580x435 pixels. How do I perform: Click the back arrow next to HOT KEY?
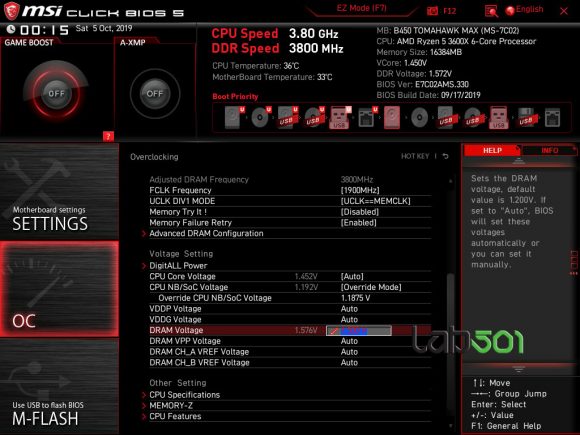pyautogui.click(x=446, y=156)
